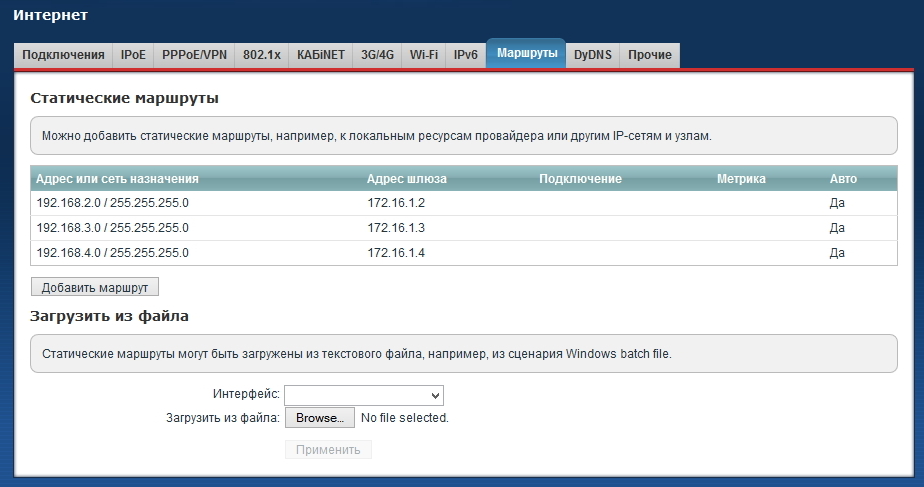Open the PPPoE/VPN tab
The height and width of the screenshot is (487, 924).
point(194,55)
